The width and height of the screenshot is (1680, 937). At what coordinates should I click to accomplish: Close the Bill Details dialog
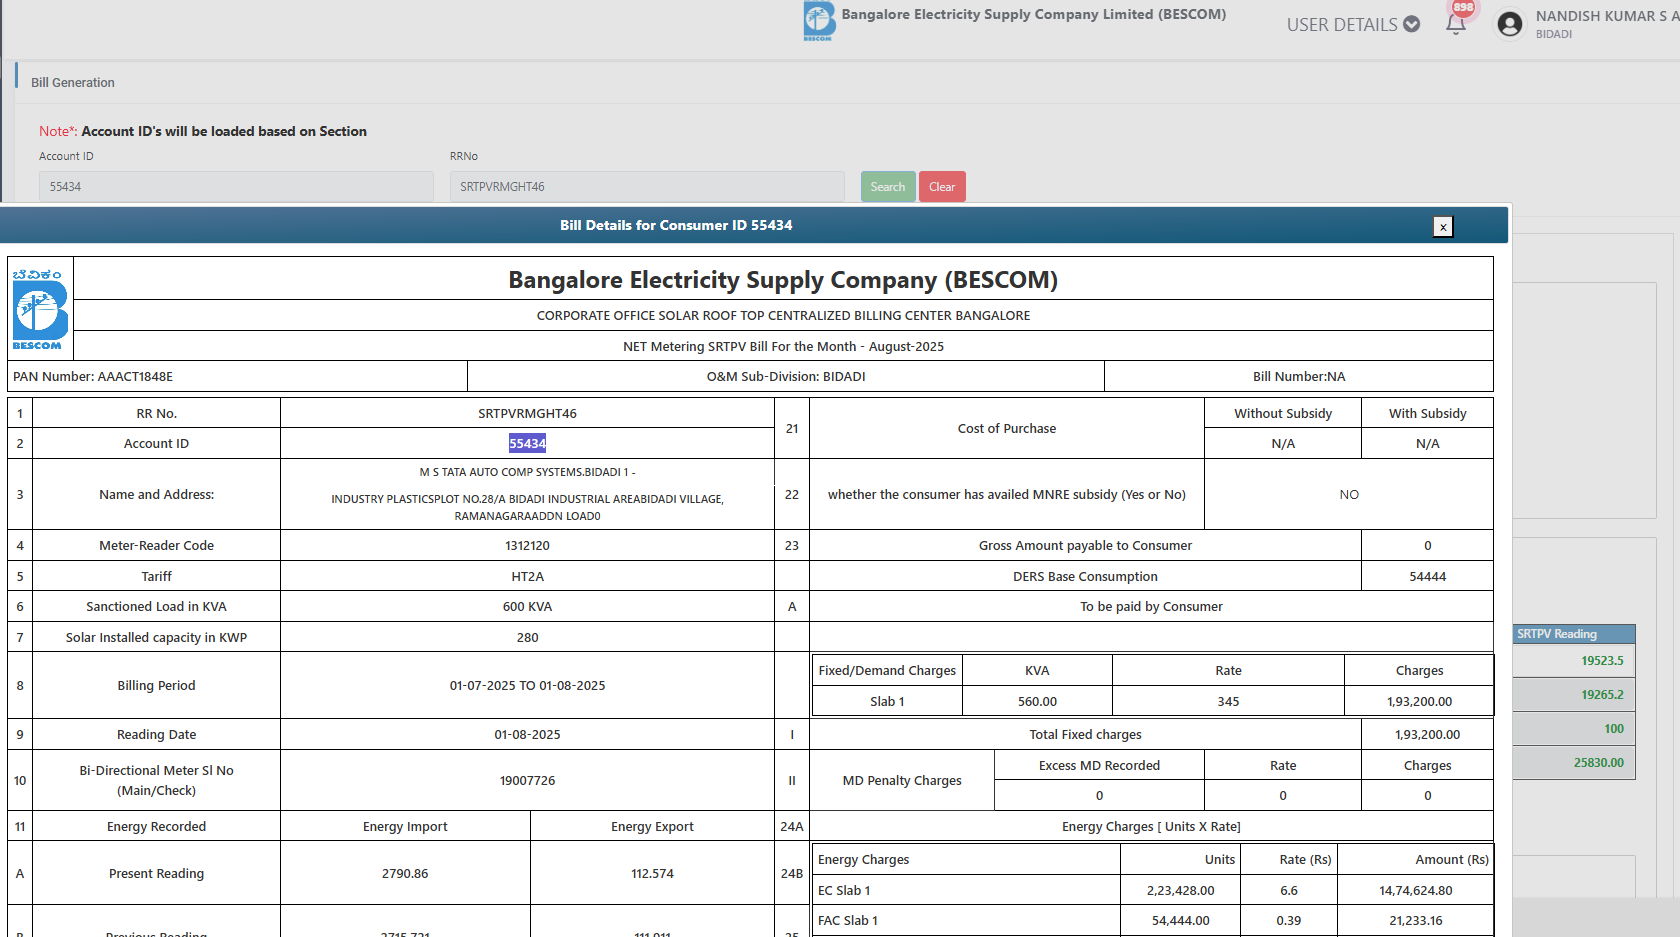click(1443, 227)
